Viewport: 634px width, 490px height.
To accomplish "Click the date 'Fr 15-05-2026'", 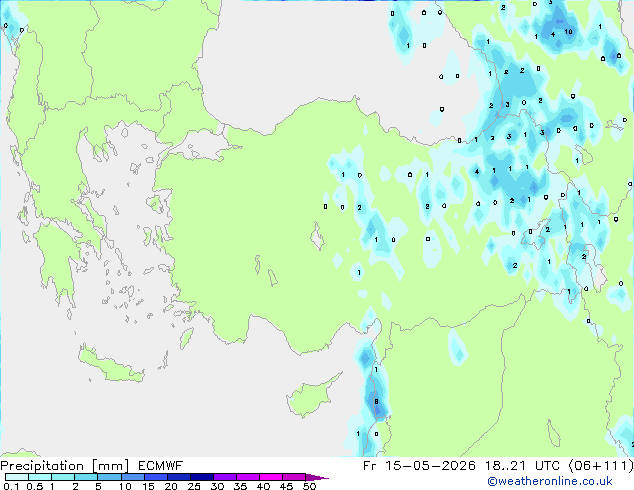I will [x=419, y=466].
